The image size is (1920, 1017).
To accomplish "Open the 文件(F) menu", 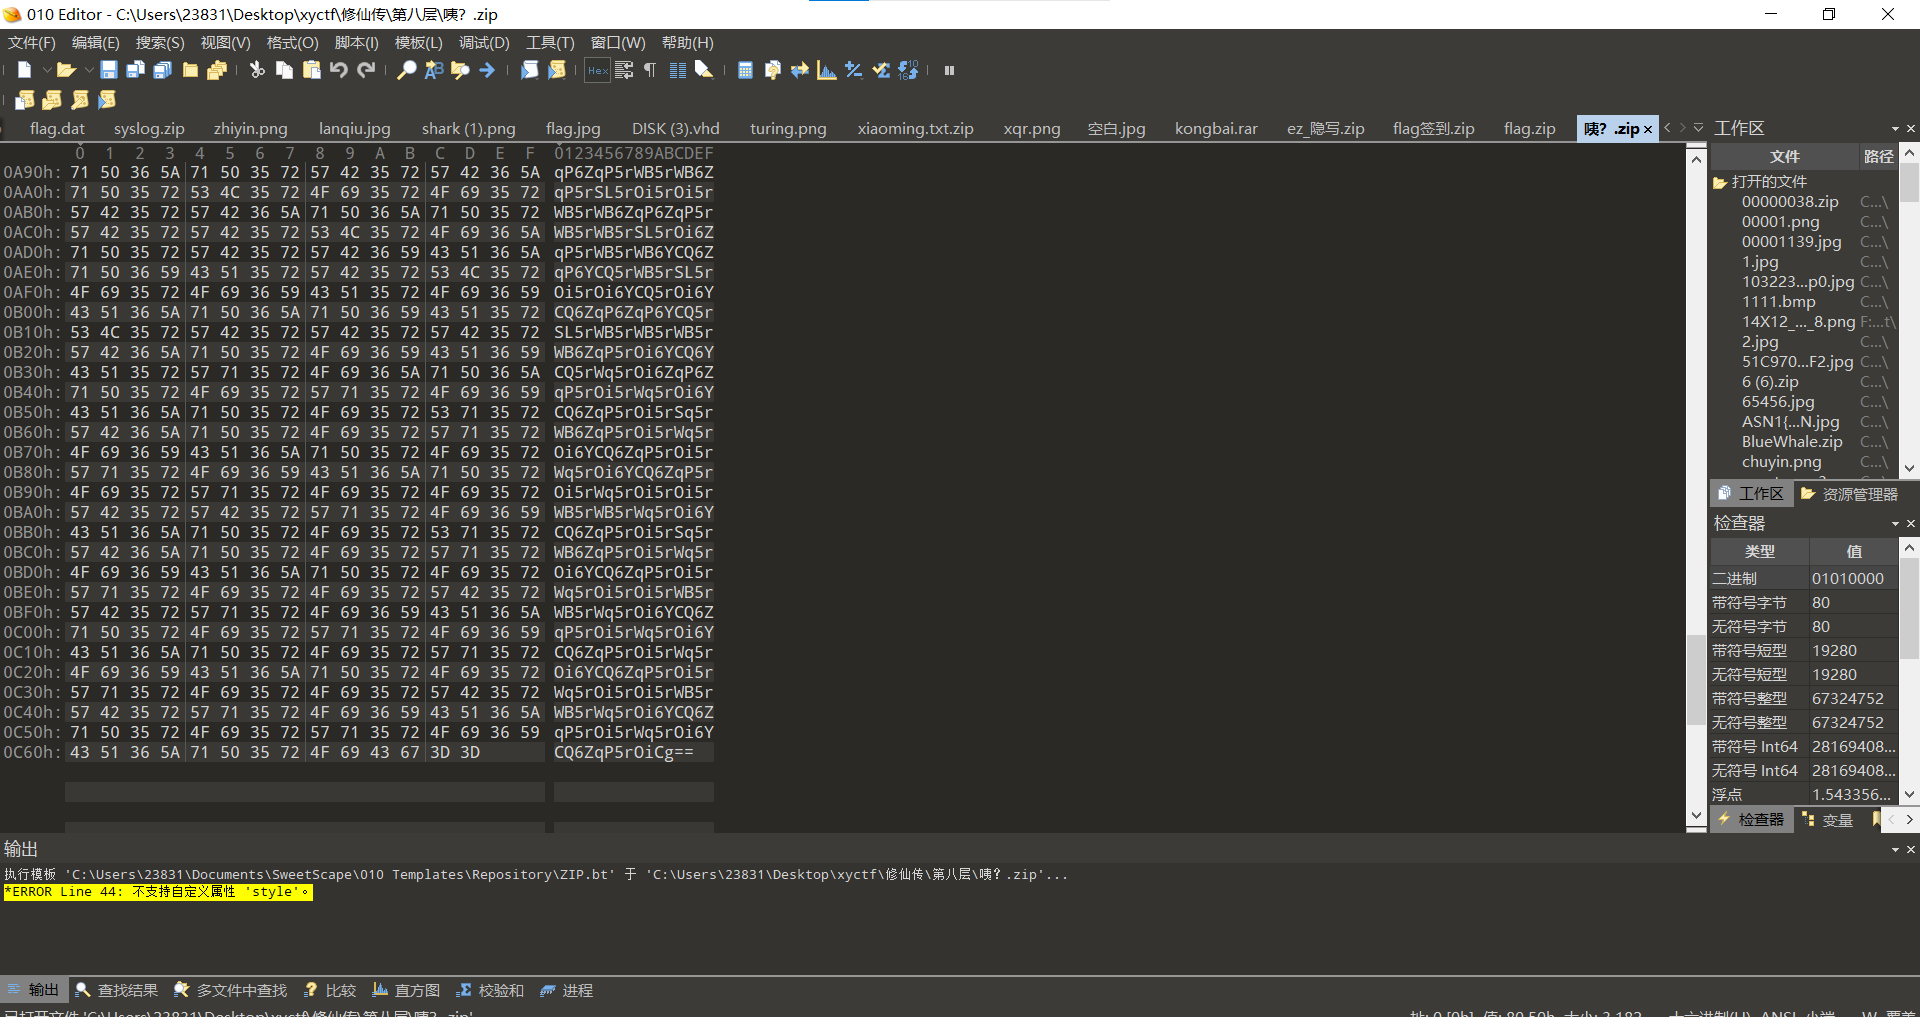I will click(32, 43).
